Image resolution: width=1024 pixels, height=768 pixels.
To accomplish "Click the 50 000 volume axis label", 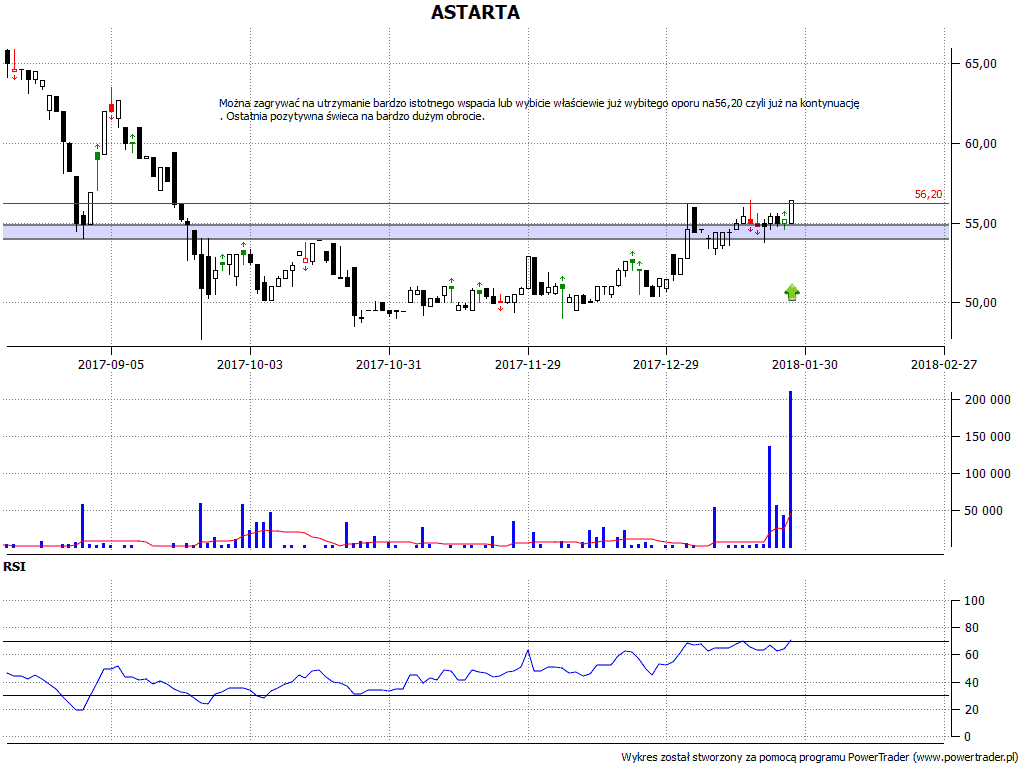I will pos(984,511).
